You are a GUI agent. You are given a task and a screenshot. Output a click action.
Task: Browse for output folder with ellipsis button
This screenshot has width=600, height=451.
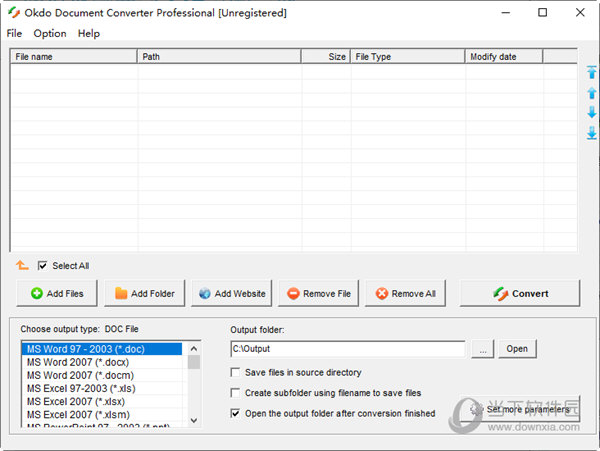point(483,349)
